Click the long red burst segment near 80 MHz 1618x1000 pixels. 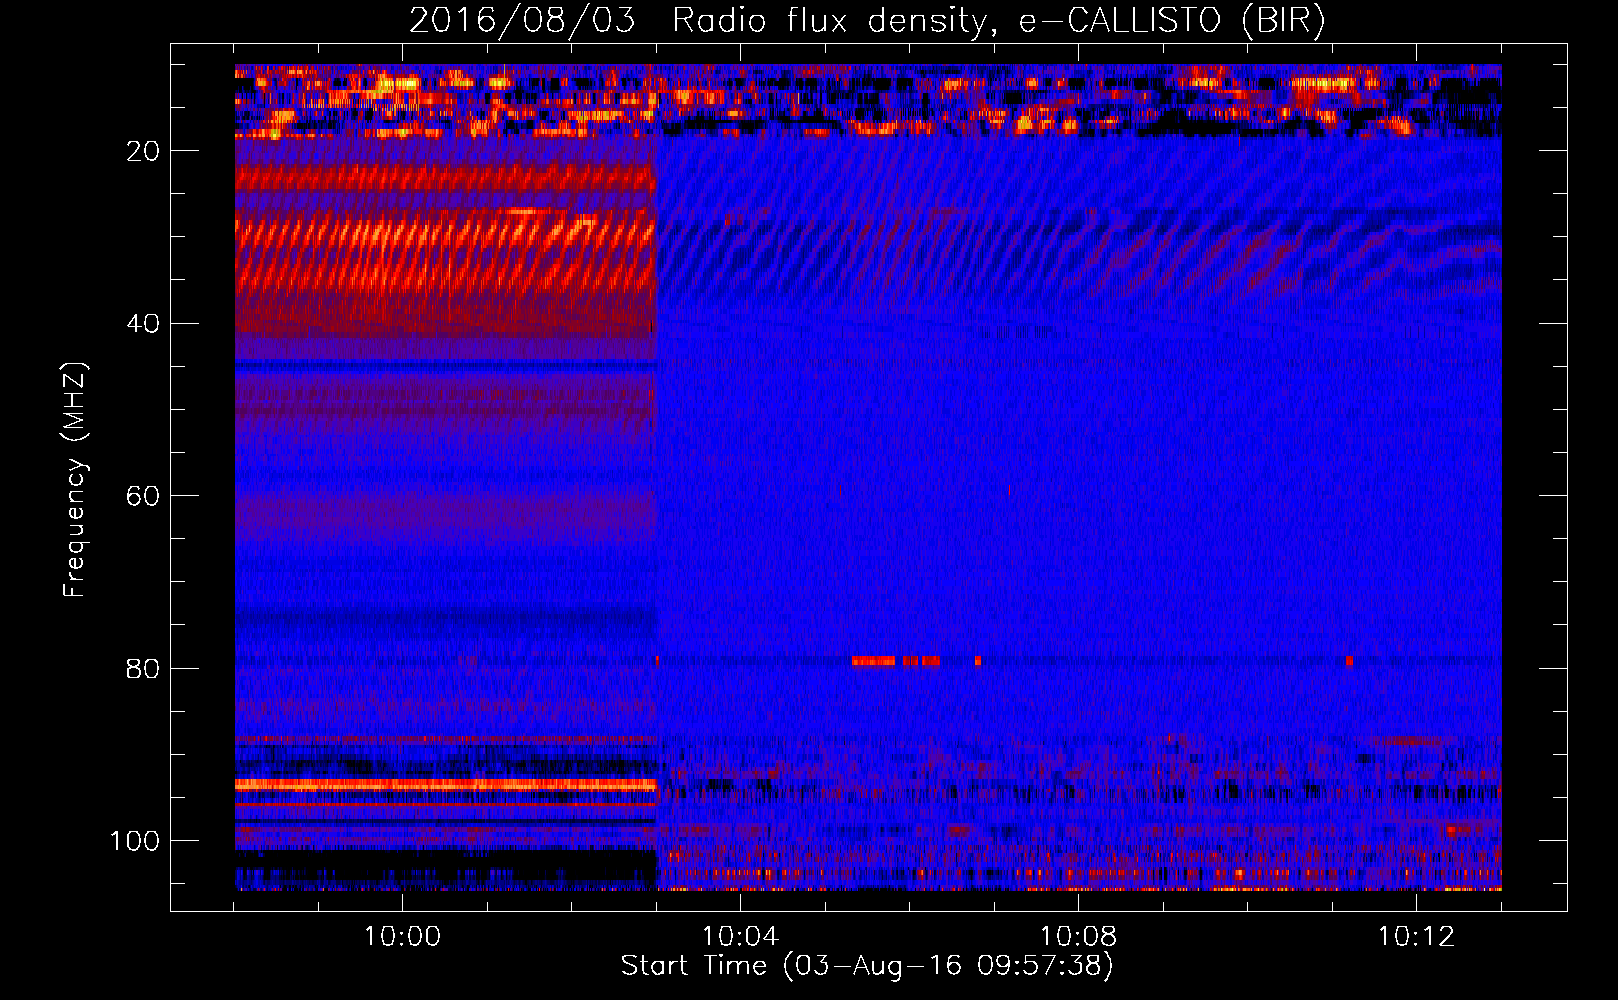point(873,661)
